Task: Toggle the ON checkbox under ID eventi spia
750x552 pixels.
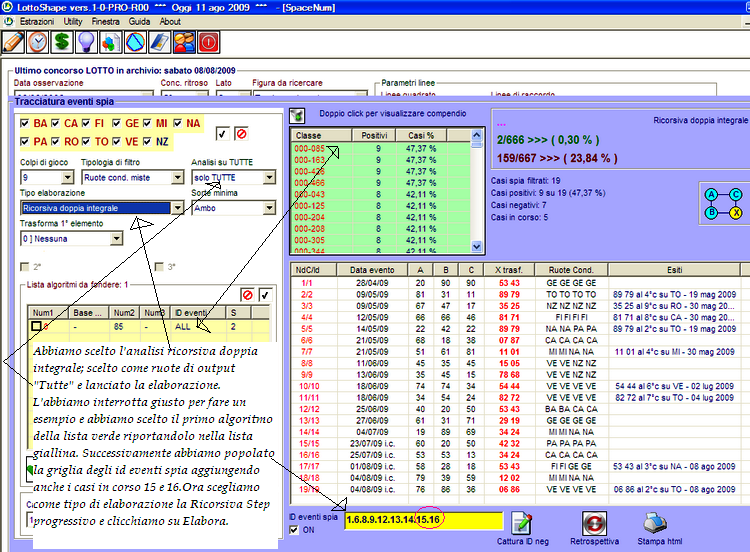Action: [x=294, y=530]
